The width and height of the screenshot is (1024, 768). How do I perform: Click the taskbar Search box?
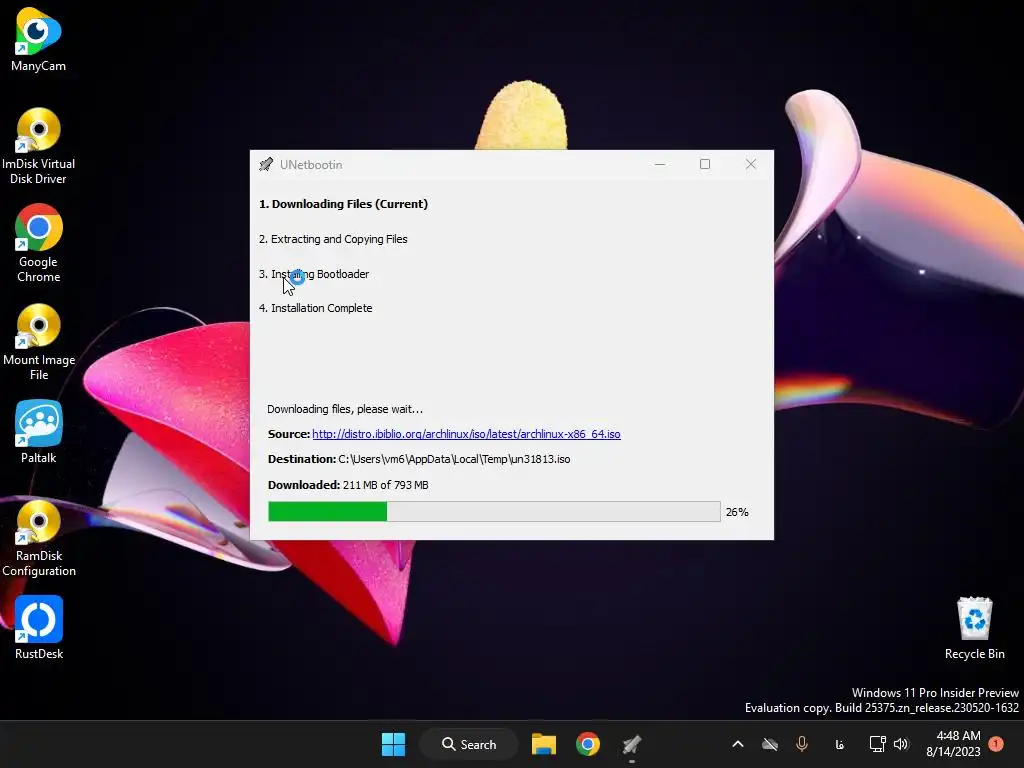tap(469, 744)
